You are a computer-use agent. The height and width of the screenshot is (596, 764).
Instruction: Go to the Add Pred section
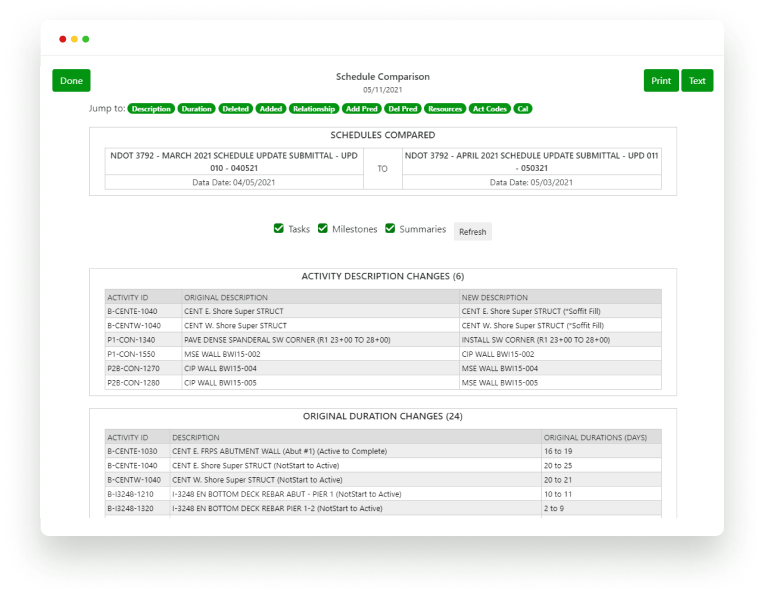pos(361,109)
